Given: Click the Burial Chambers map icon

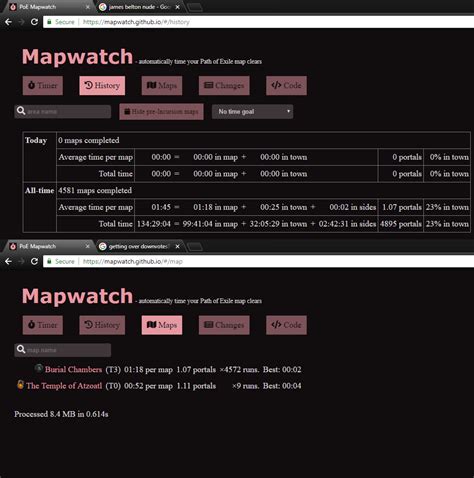Looking at the screenshot, I should pos(39,368).
